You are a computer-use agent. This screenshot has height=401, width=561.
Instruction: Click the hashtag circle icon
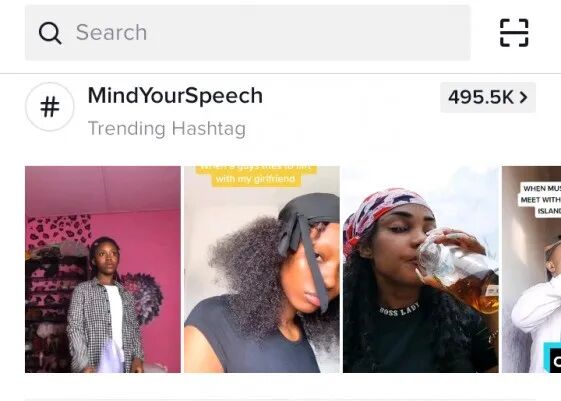[50, 107]
